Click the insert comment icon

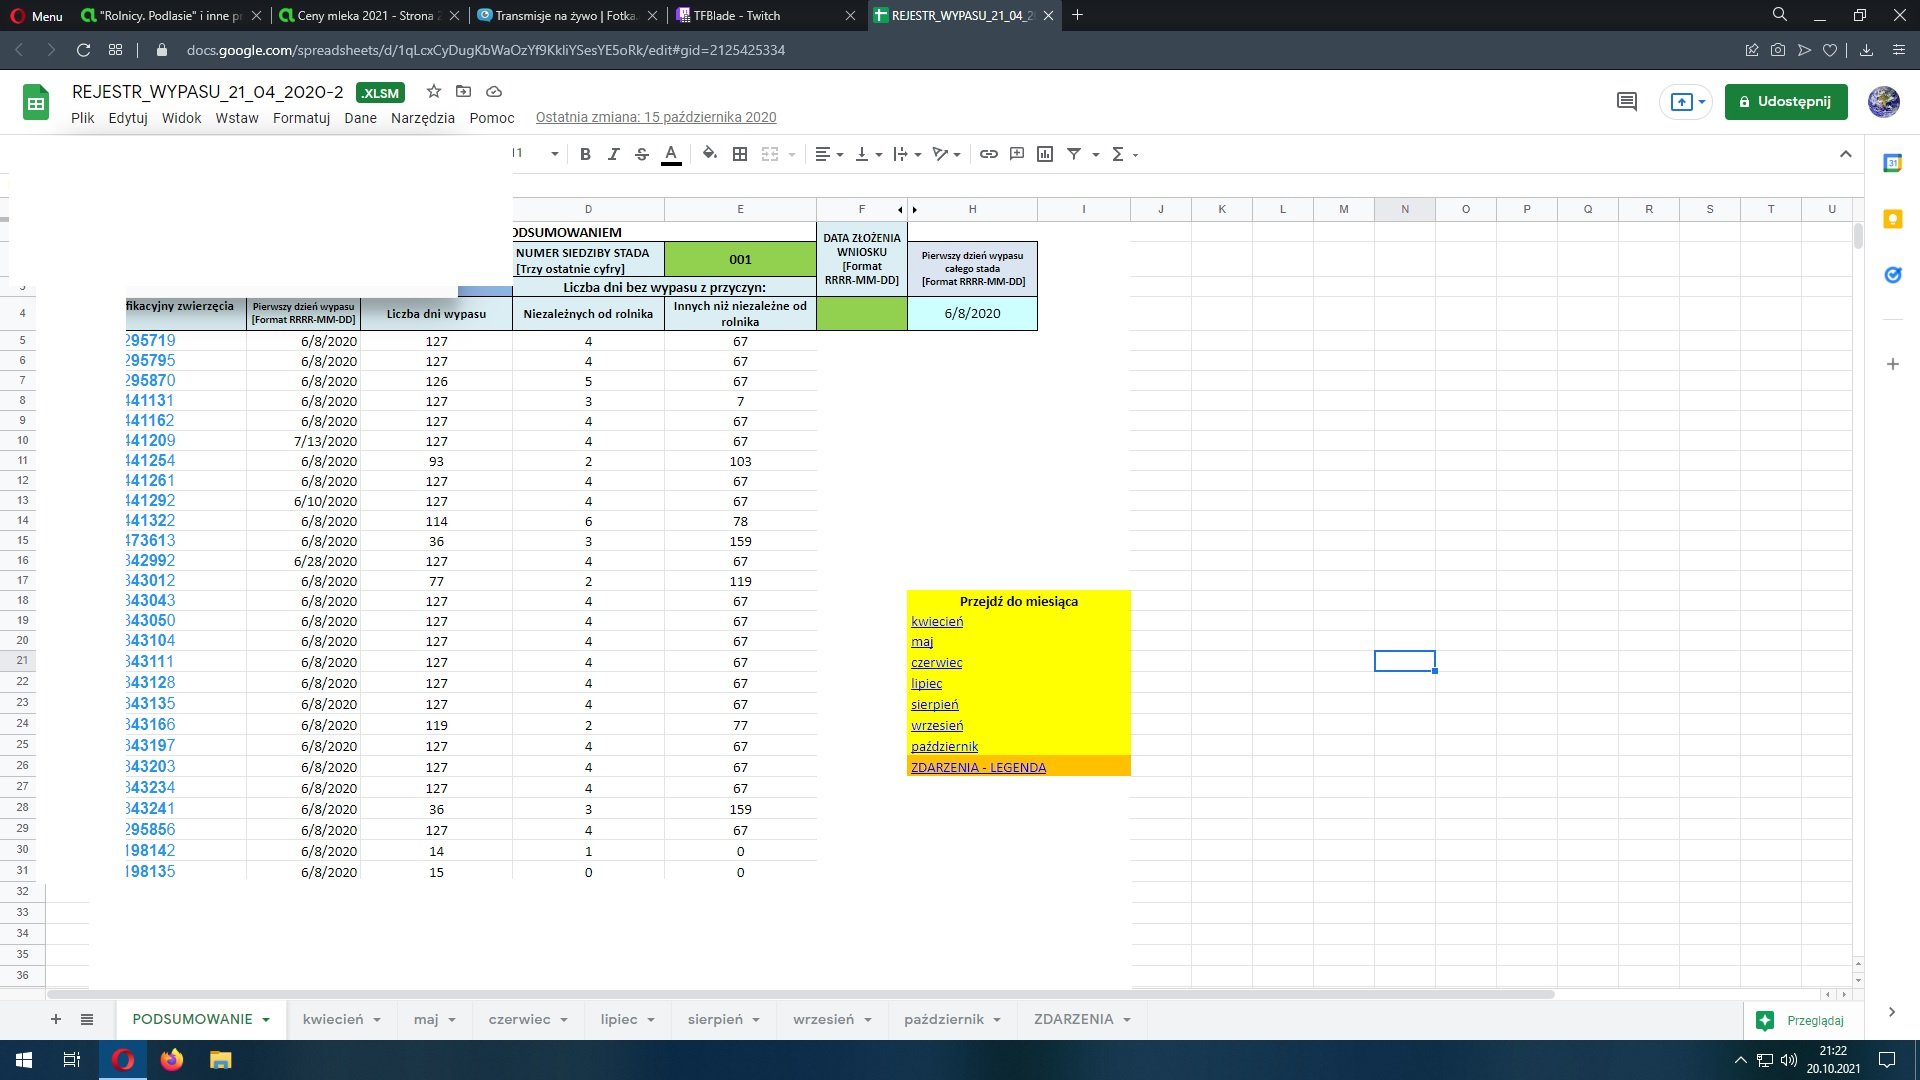tap(1017, 154)
